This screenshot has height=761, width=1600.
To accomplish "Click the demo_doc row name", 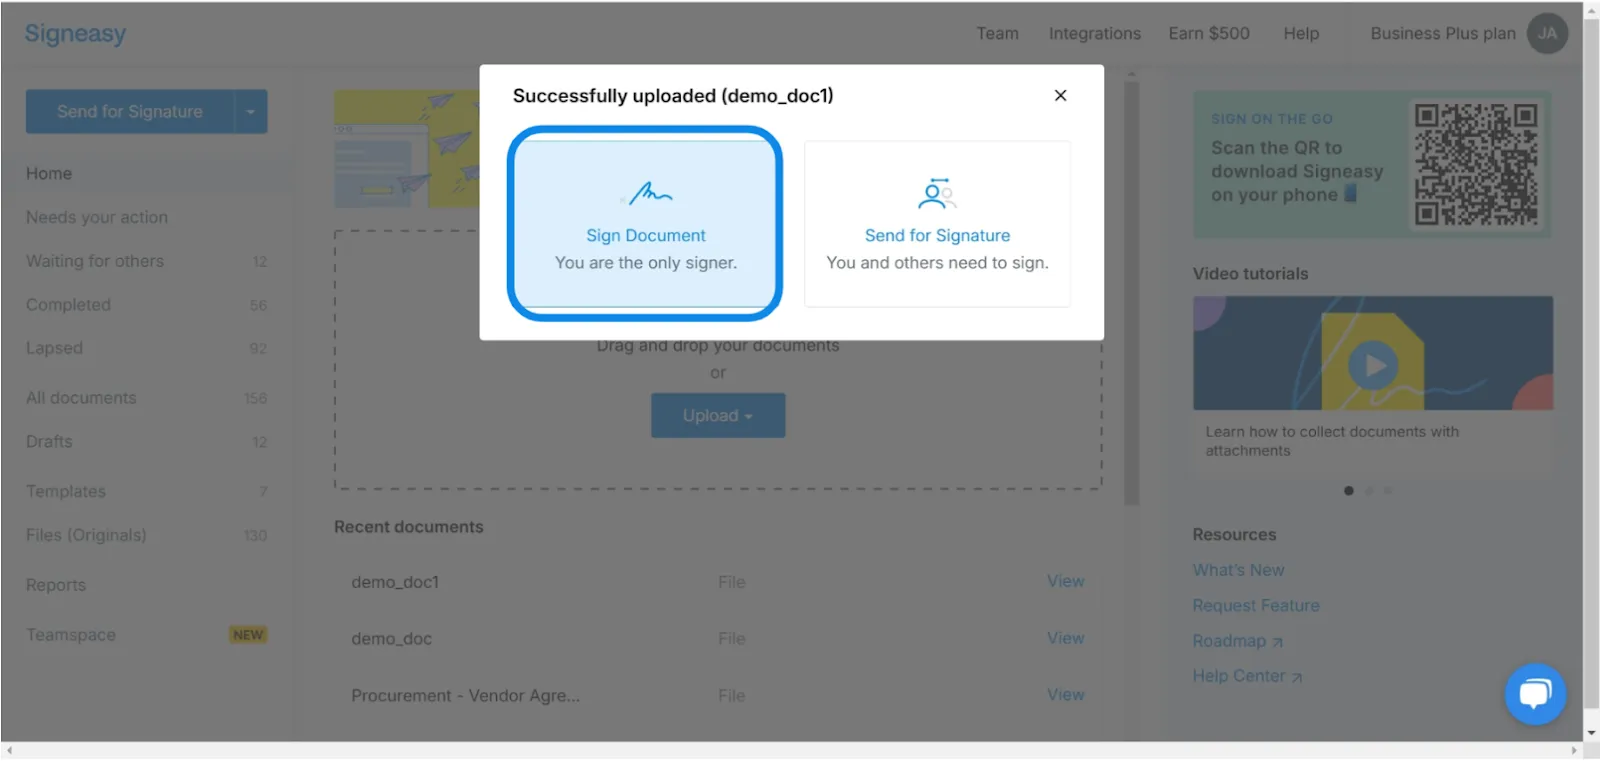I will pos(391,638).
